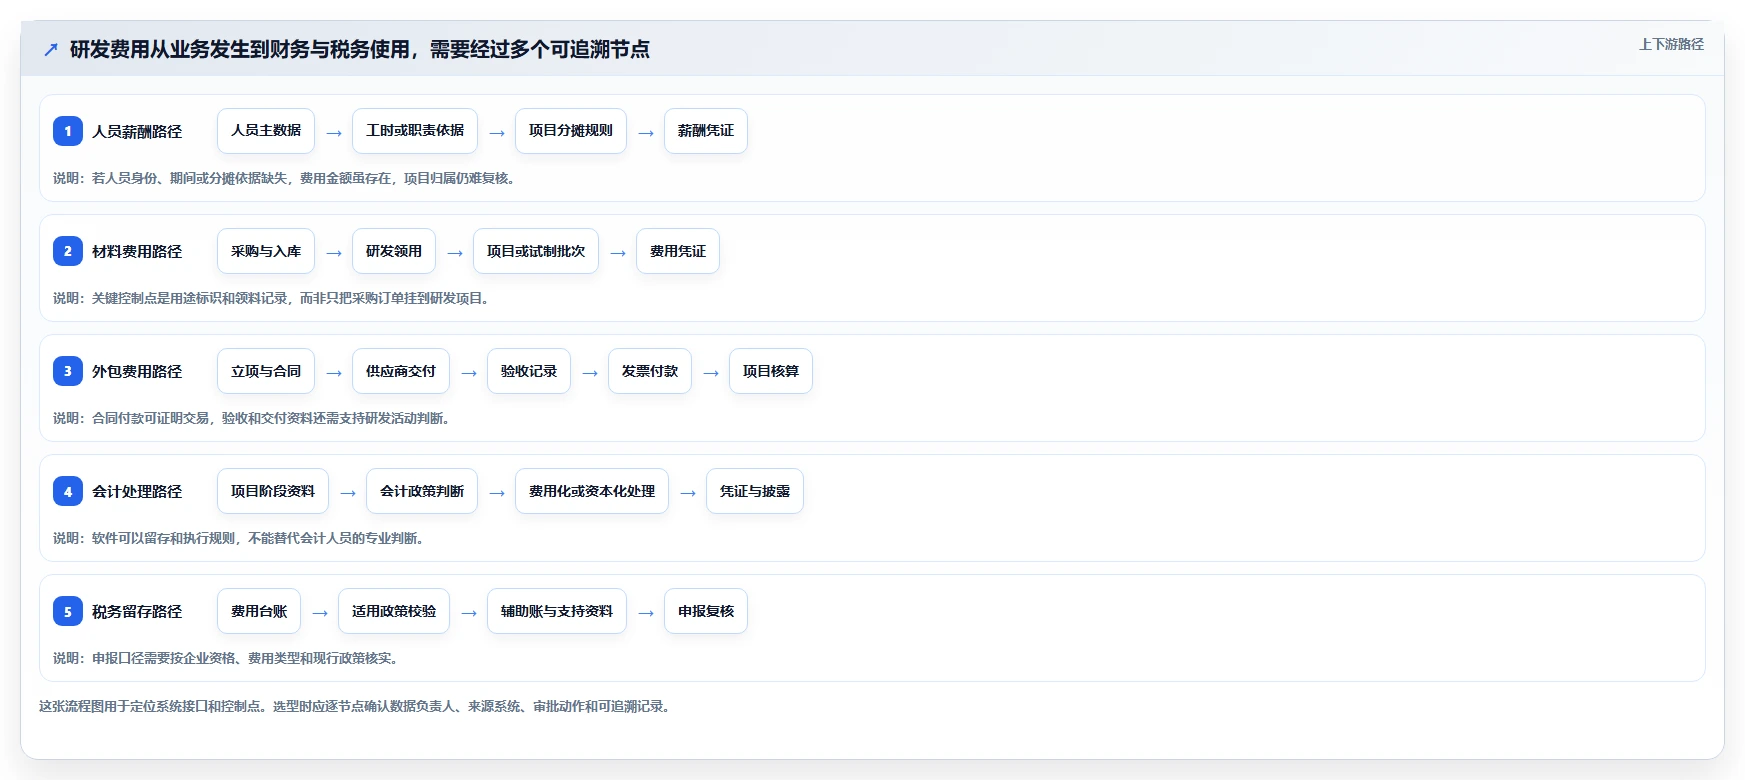This screenshot has width=1745, height=780.
Task: Select the number 2 badge for 材料费用路径
Action: tap(68, 251)
